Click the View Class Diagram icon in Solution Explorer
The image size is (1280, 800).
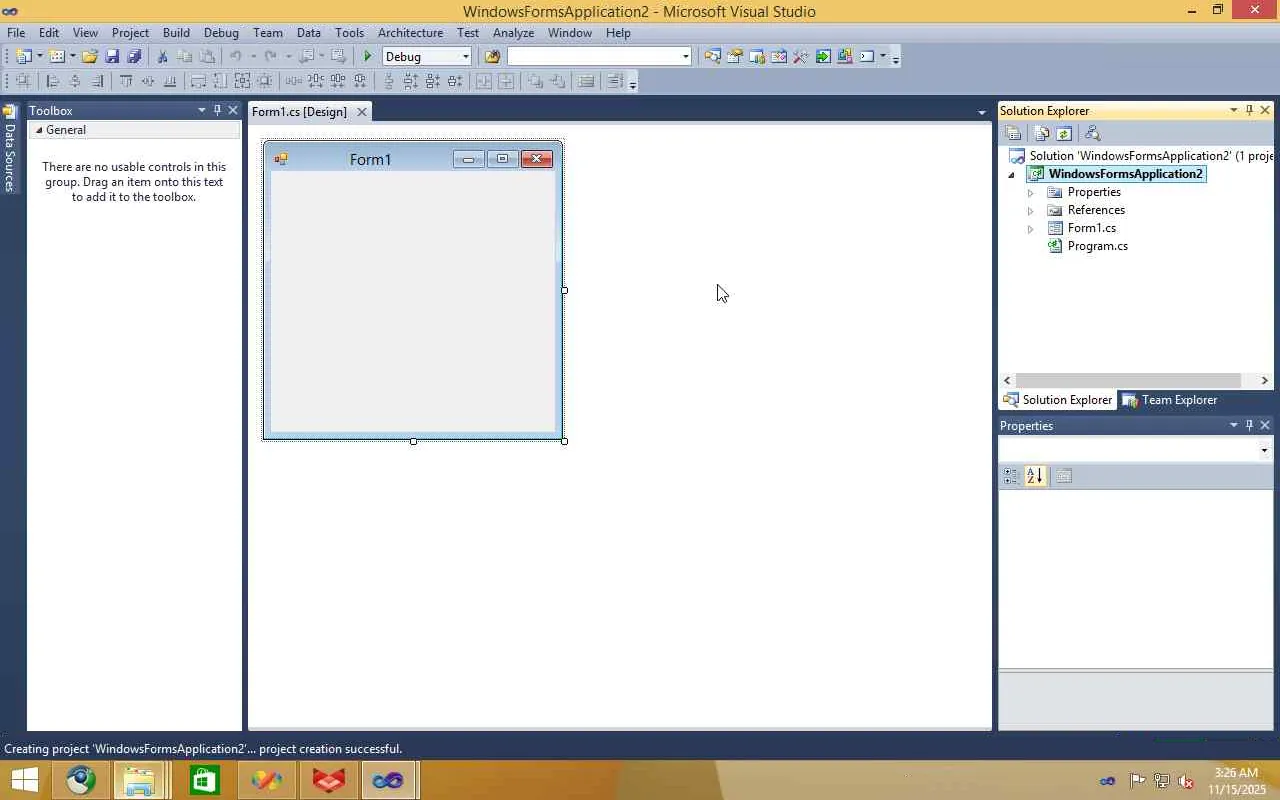[x=1092, y=133]
